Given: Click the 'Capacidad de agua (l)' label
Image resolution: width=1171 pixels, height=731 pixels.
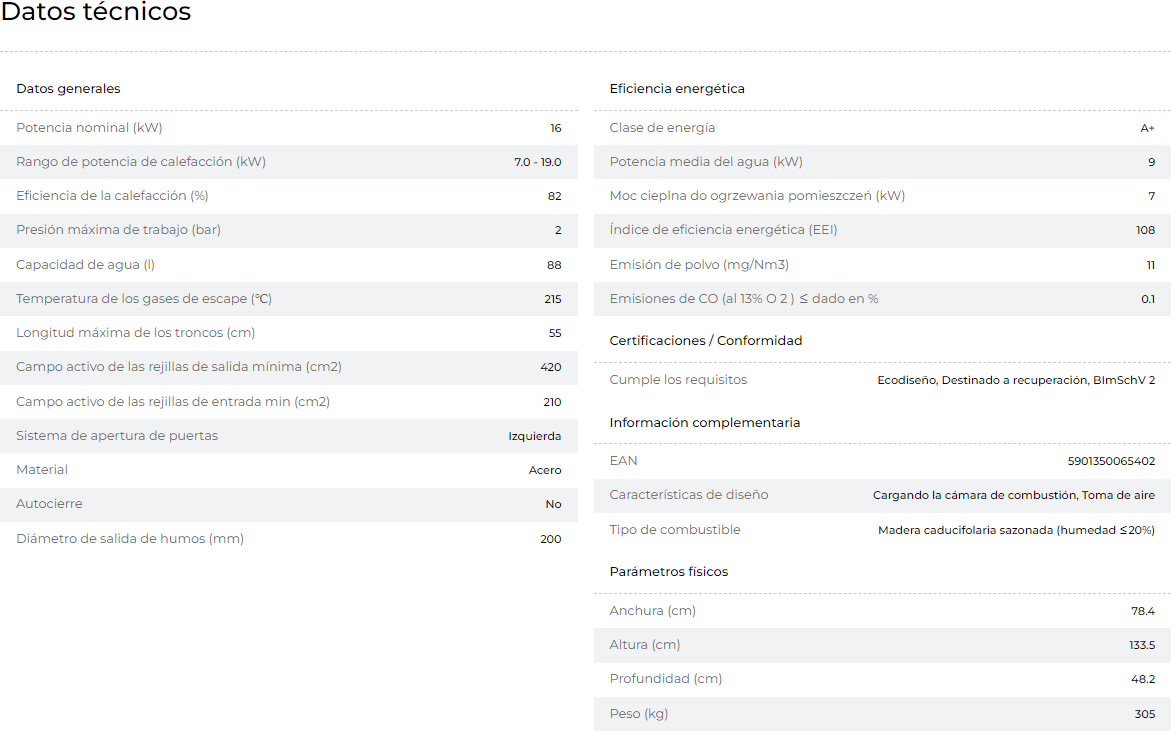Looking at the screenshot, I should (x=85, y=265).
